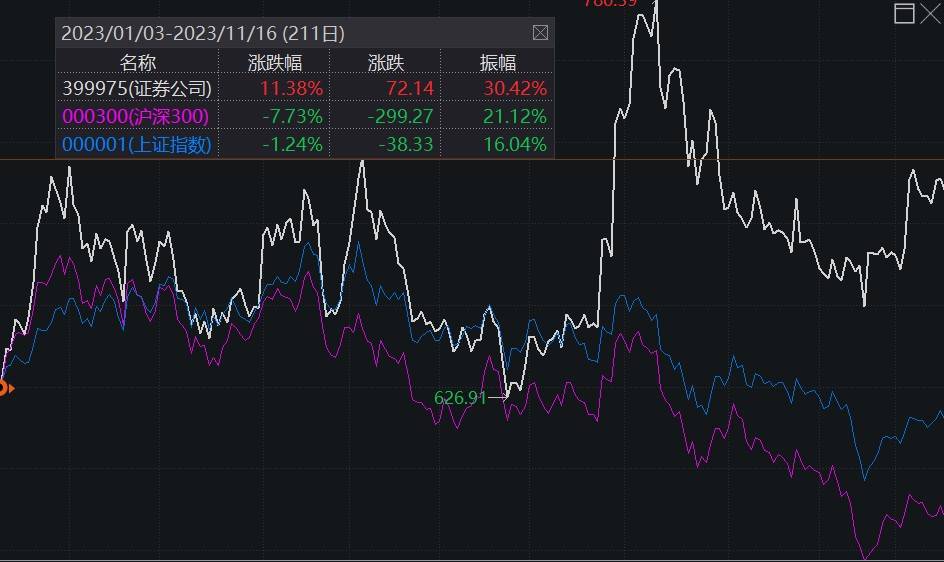Viewport: 944px width, 562px height.
Task: Click the red high price label at top
Action: click(x=610, y=3)
